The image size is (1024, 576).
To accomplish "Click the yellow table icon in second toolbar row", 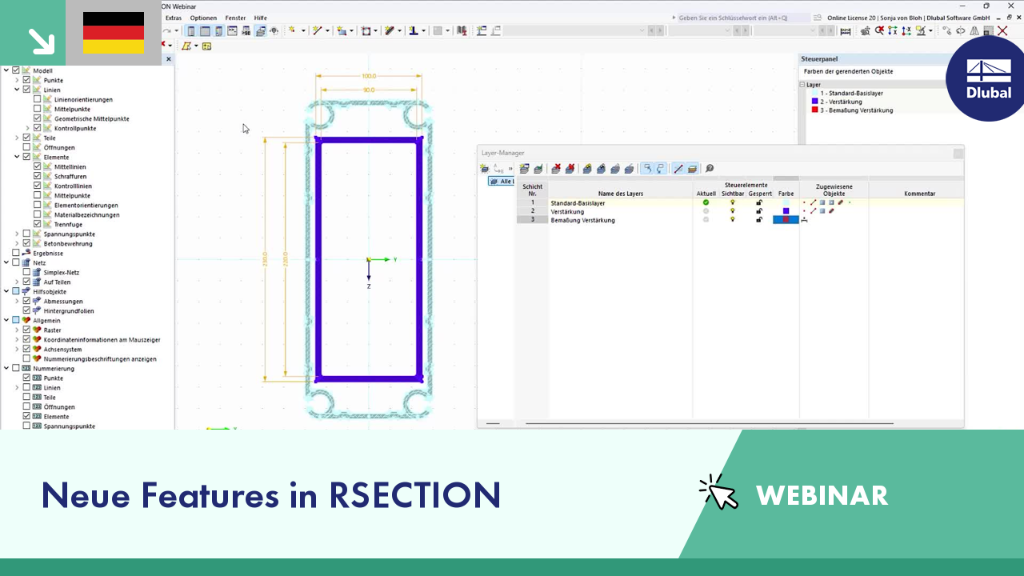I will [x=207, y=46].
